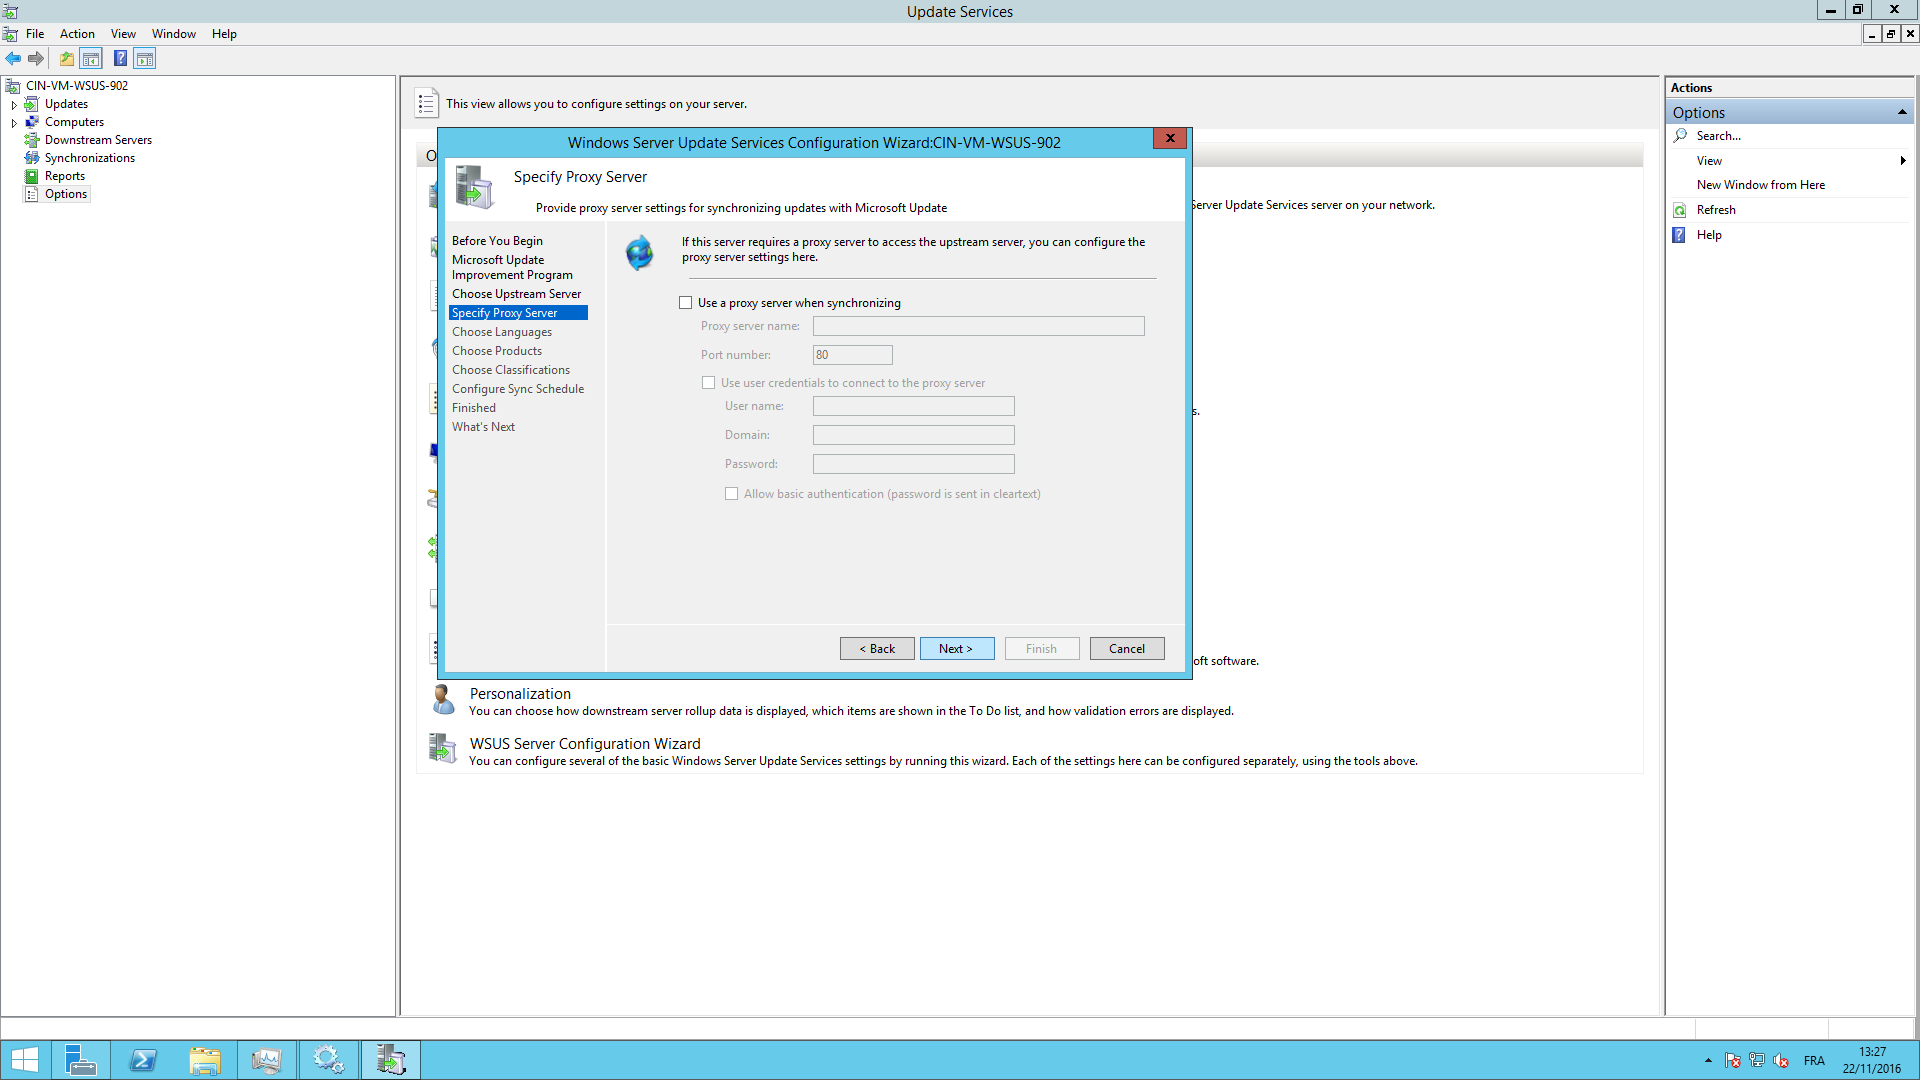Click the Proxy server name field
This screenshot has width=1920, height=1080.
[978, 326]
